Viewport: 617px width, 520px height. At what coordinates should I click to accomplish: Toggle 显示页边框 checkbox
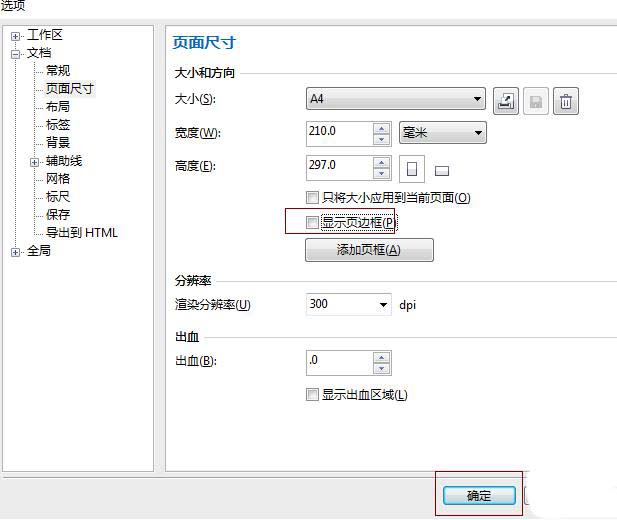pos(312,222)
